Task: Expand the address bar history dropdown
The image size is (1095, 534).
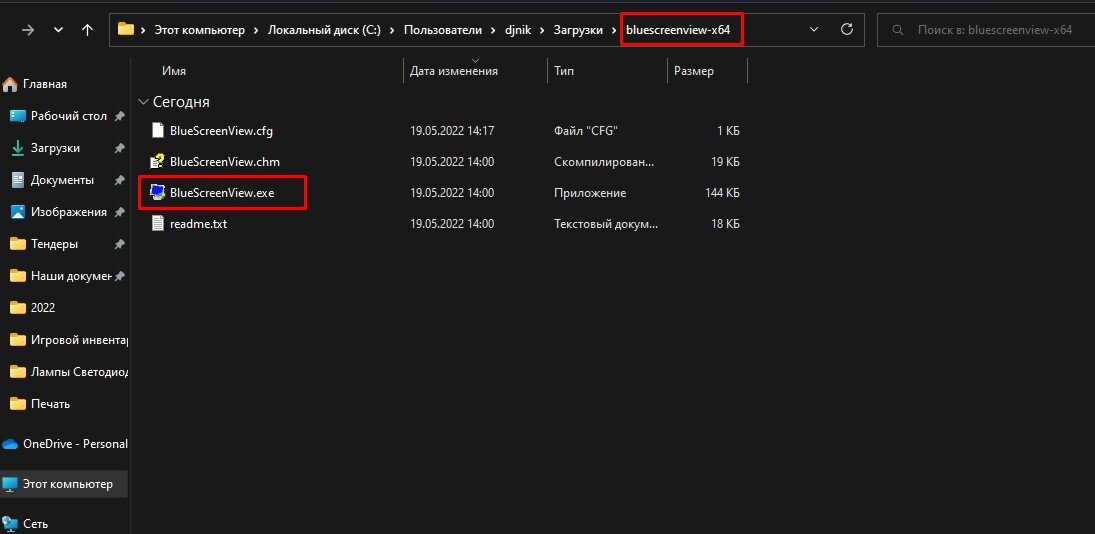Action: pos(814,29)
